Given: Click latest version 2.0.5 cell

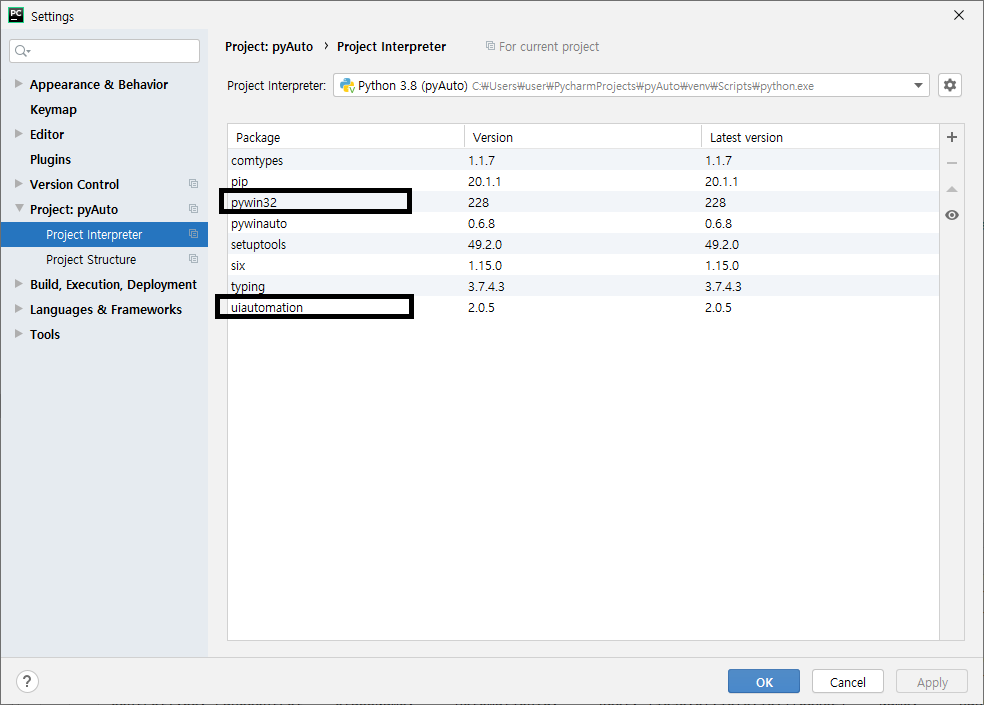Looking at the screenshot, I should [718, 308].
